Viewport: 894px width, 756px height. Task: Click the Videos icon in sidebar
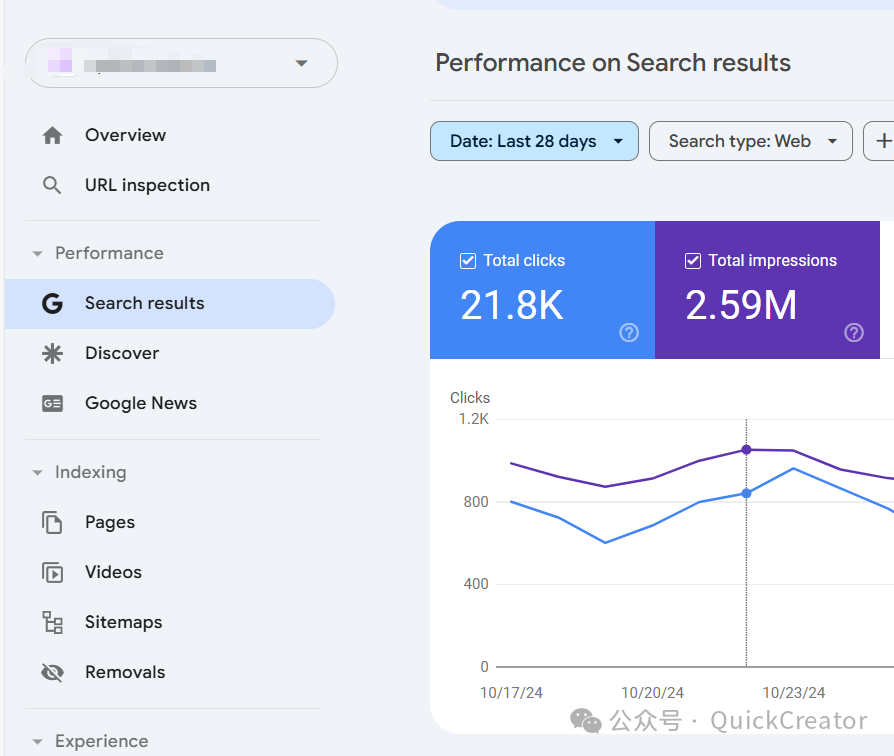point(53,573)
